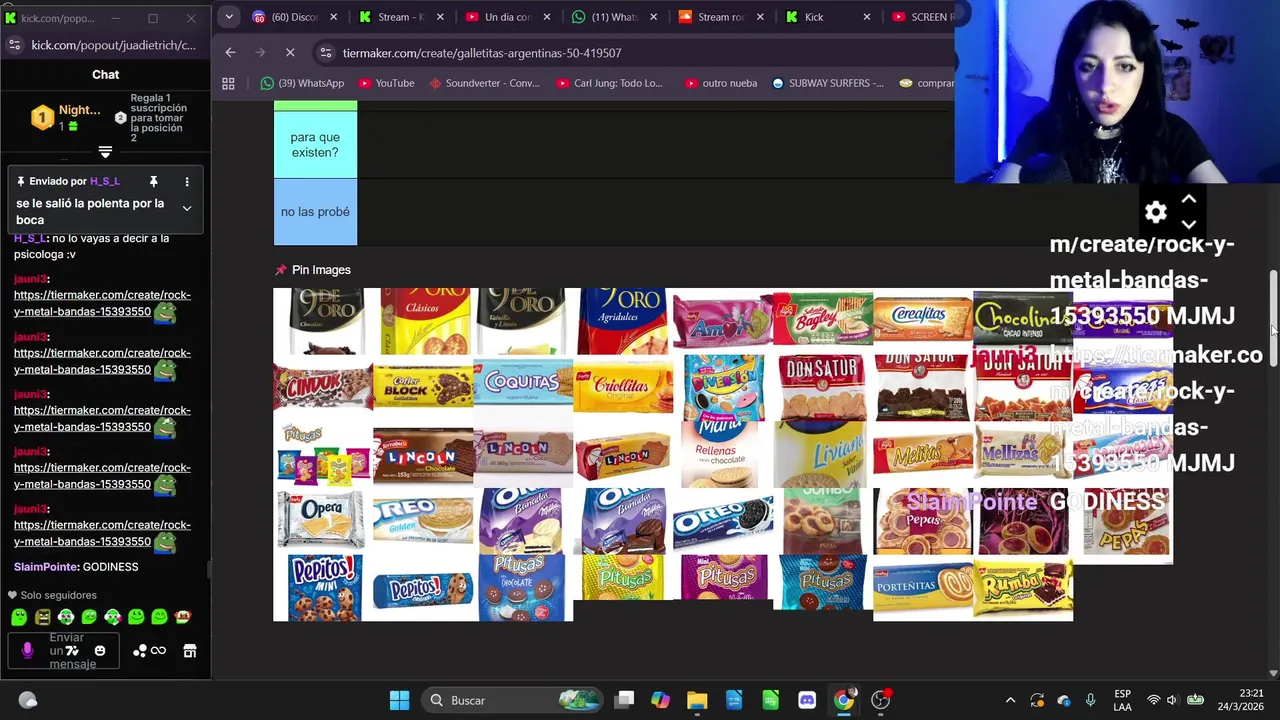The height and width of the screenshot is (720, 1280).
Task: Open OBS Studio from the taskbar
Action: point(881,700)
